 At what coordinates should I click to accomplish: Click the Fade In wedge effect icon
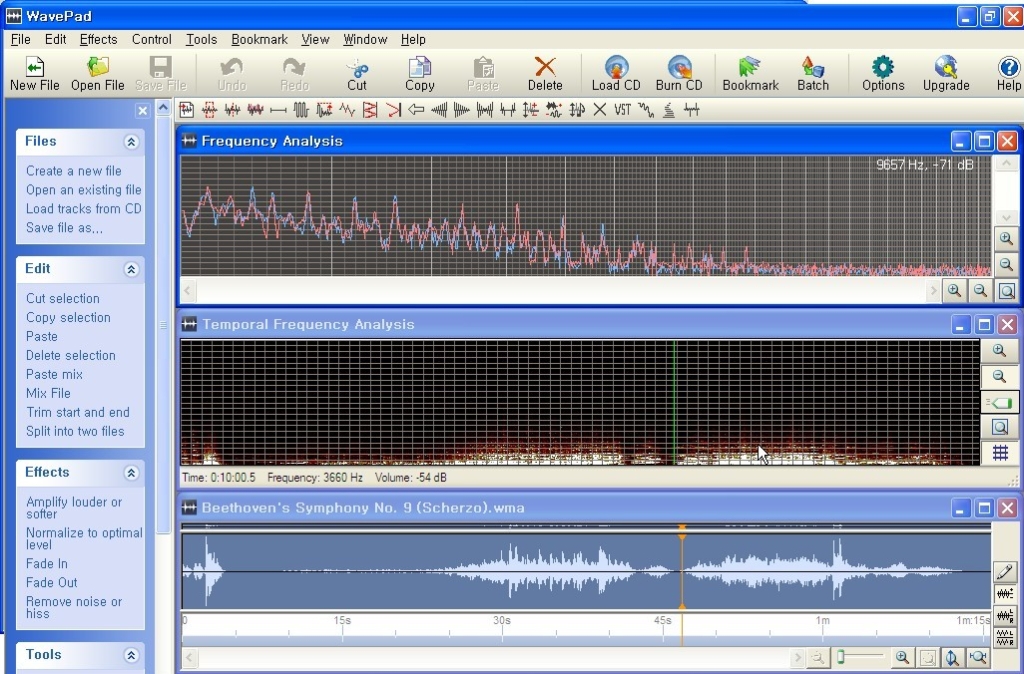click(x=440, y=110)
